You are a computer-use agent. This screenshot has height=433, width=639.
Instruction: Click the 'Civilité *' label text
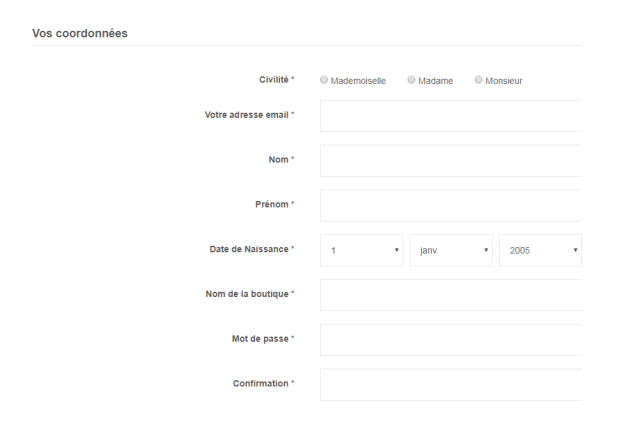(x=277, y=79)
